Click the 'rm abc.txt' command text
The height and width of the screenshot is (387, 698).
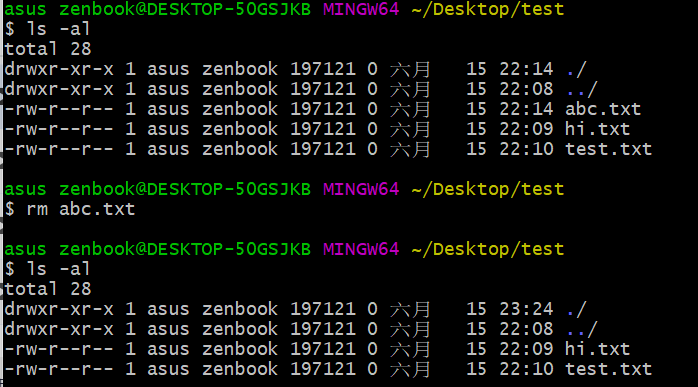click(x=81, y=209)
